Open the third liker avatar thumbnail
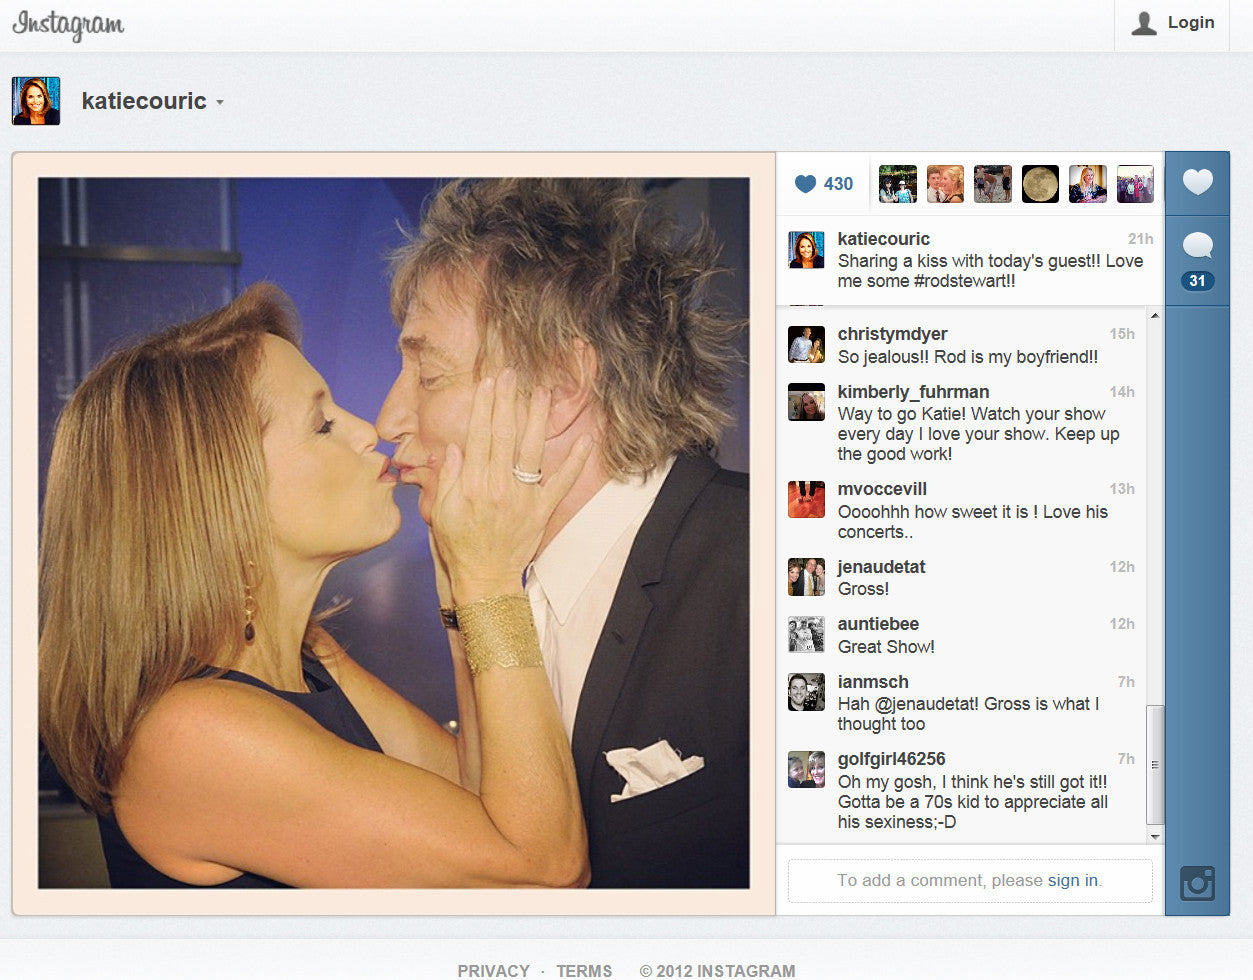1253x980 pixels. [x=993, y=184]
